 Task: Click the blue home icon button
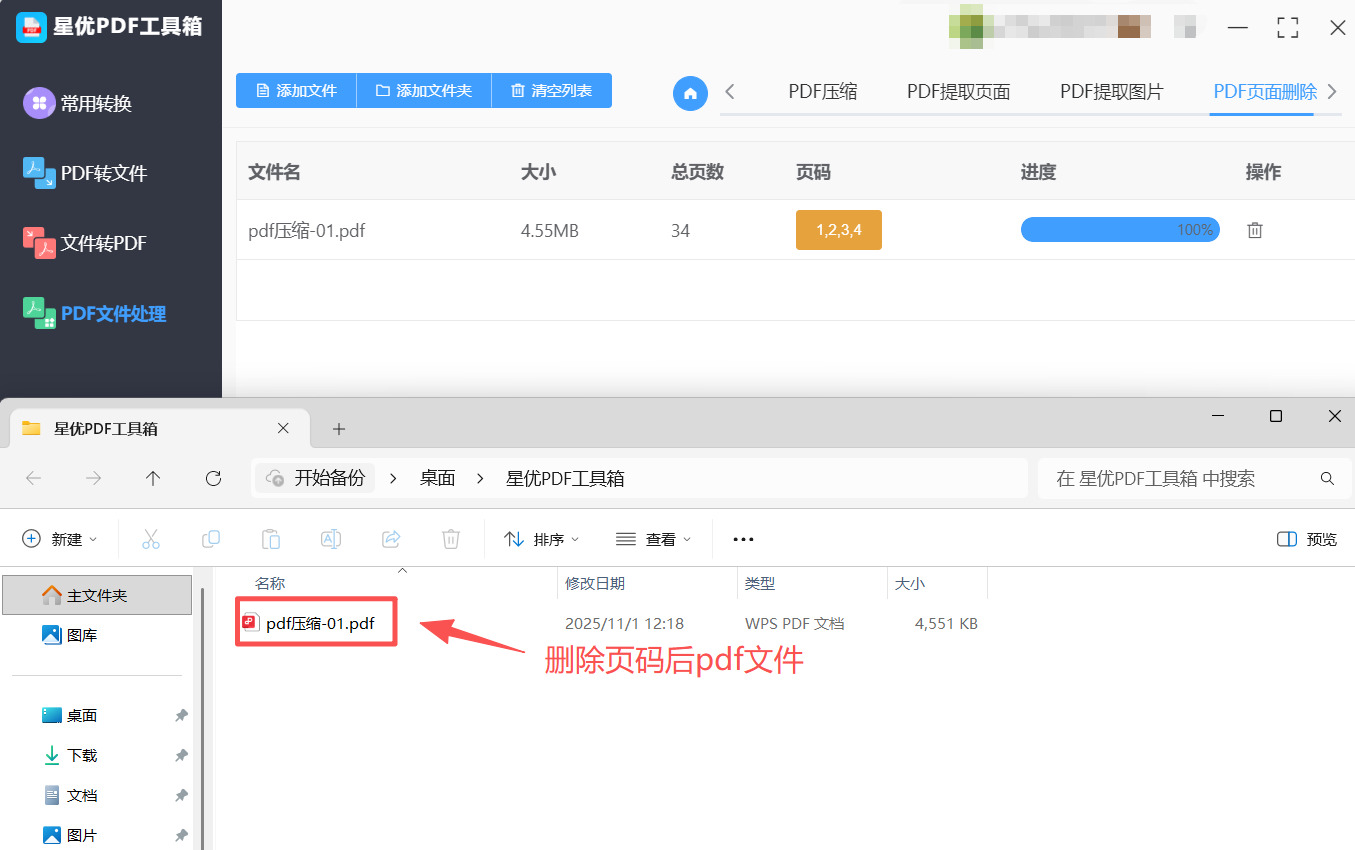point(690,93)
